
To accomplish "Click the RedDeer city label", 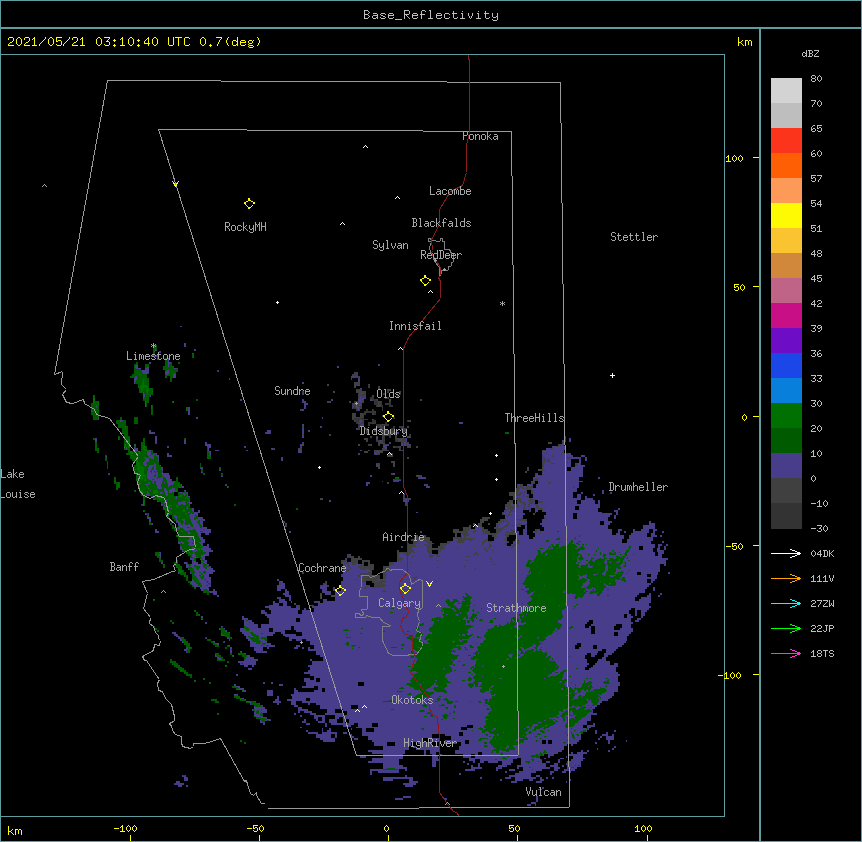I will tap(441, 255).
